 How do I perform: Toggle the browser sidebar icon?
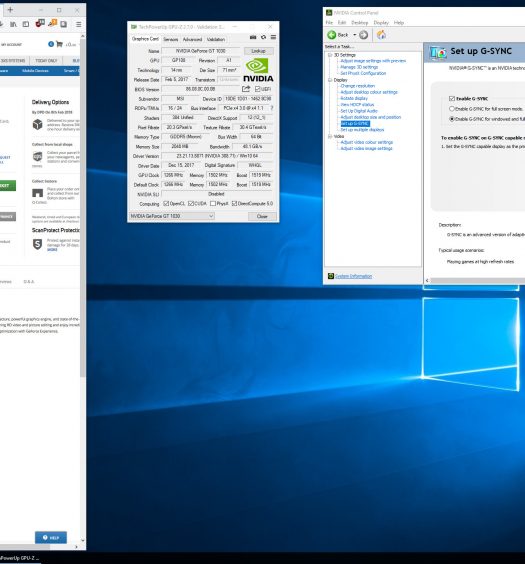click(26, 24)
